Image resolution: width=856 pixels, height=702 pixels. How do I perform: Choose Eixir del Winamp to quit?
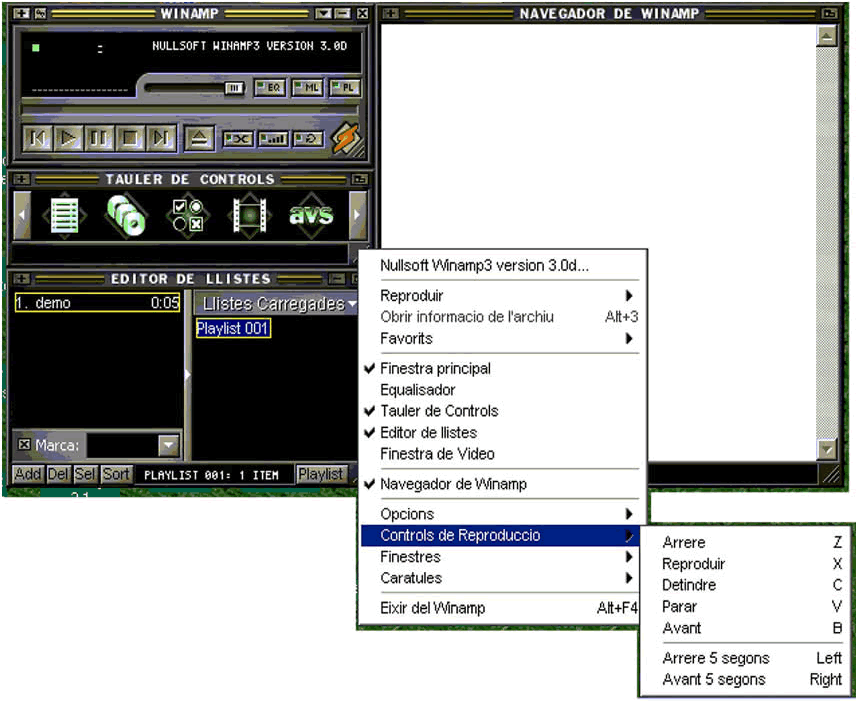(x=501, y=608)
